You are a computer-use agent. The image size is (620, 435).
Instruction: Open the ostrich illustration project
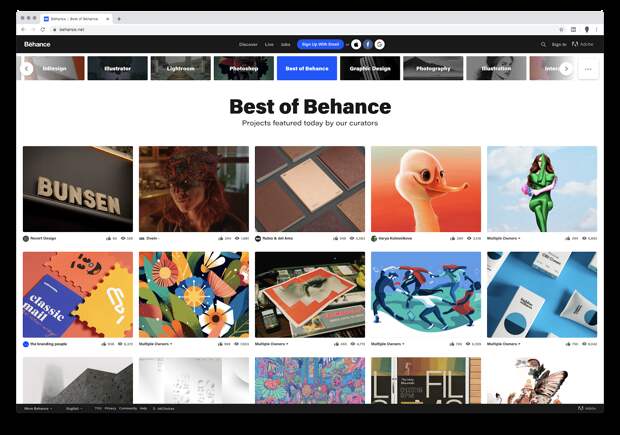(x=426, y=189)
